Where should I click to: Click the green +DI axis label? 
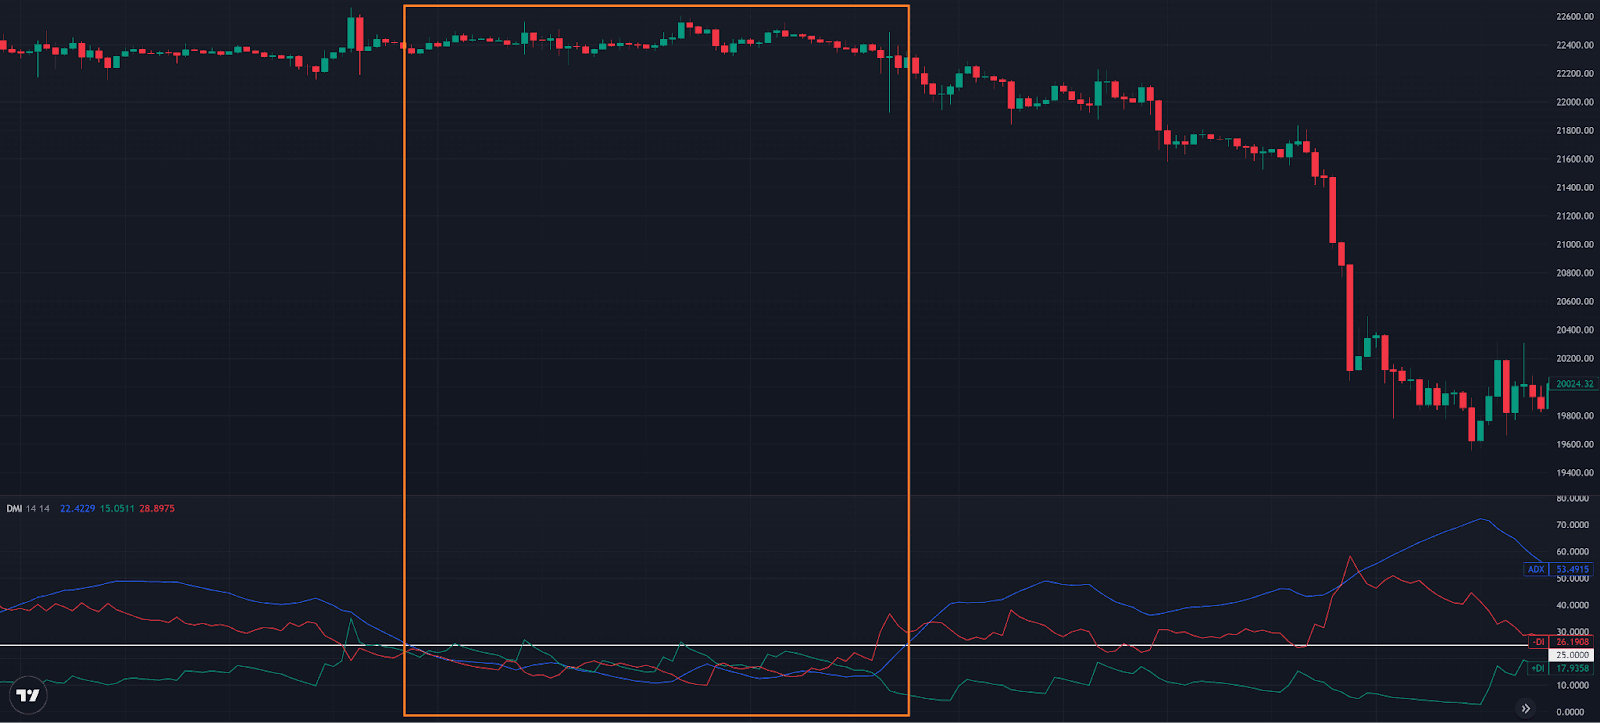1538,668
